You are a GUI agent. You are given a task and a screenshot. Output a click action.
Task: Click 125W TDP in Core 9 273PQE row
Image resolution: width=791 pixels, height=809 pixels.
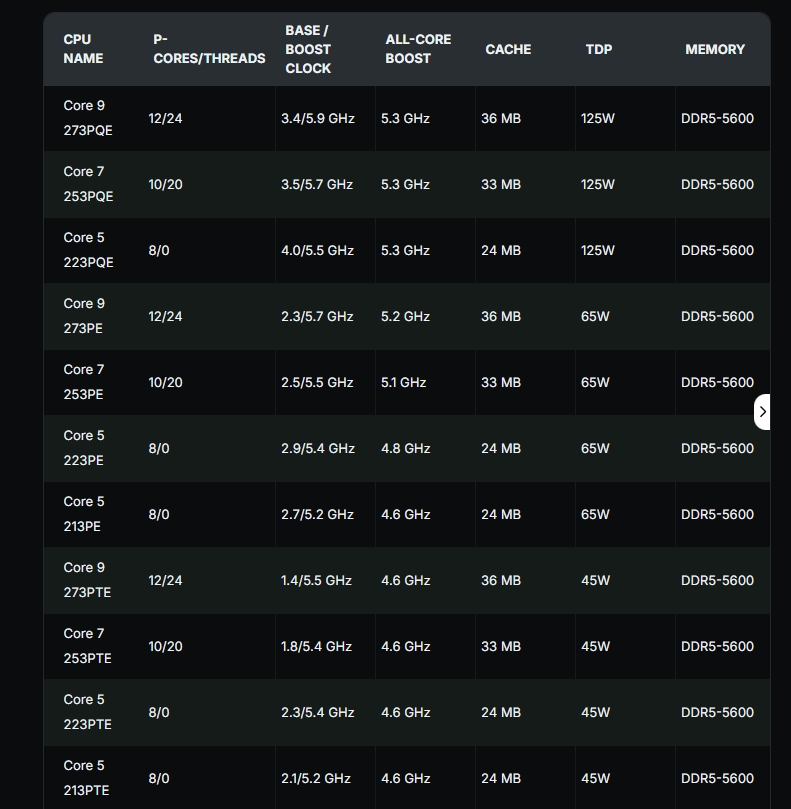coord(598,119)
